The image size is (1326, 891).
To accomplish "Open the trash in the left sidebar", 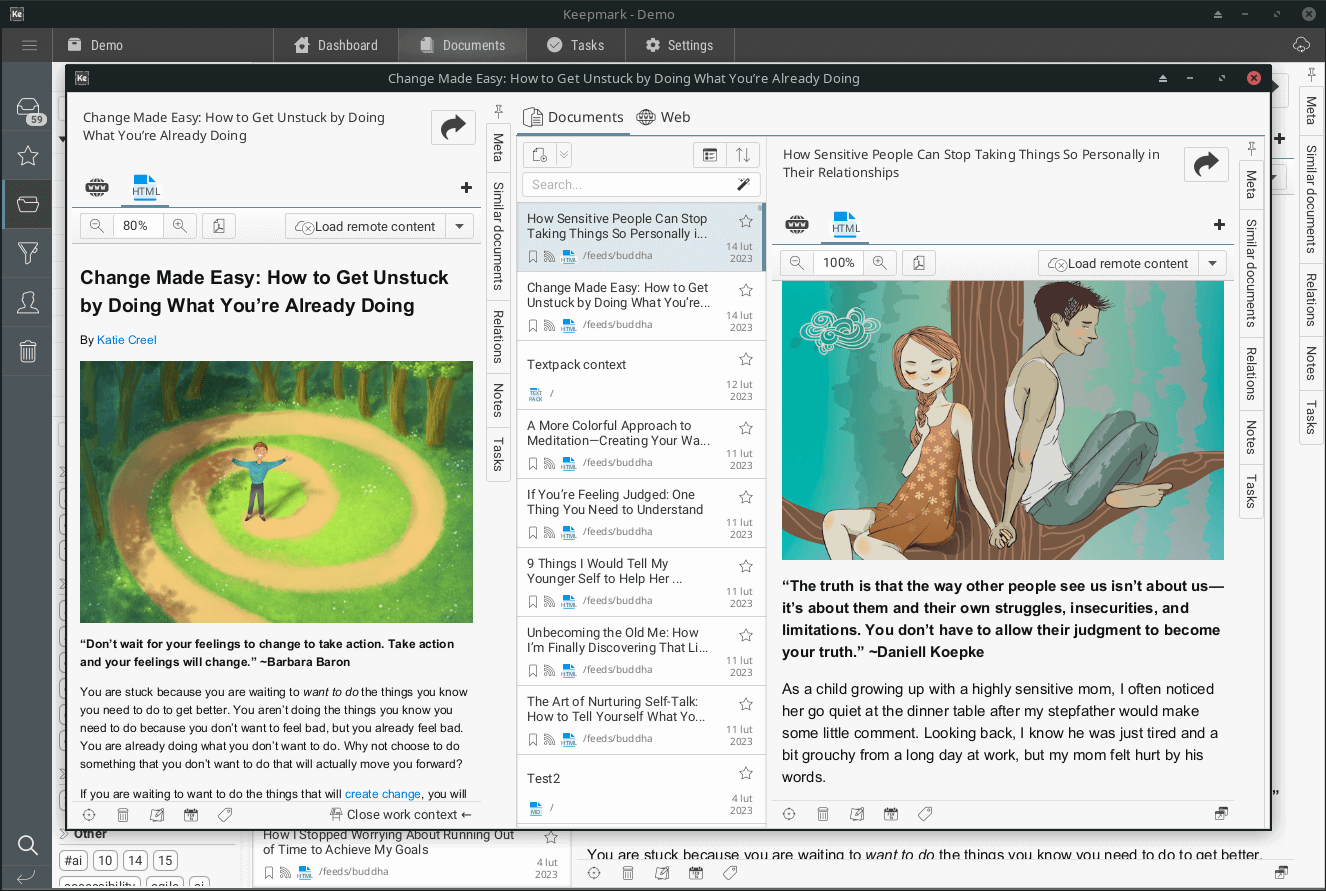I will point(28,351).
